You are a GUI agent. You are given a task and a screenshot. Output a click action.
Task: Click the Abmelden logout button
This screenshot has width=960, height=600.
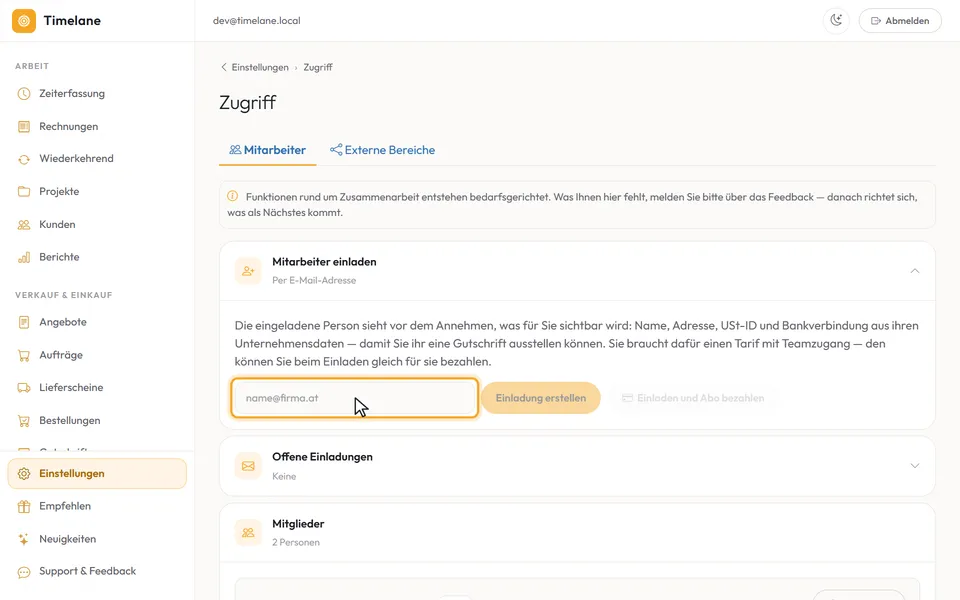tap(900, 21)
